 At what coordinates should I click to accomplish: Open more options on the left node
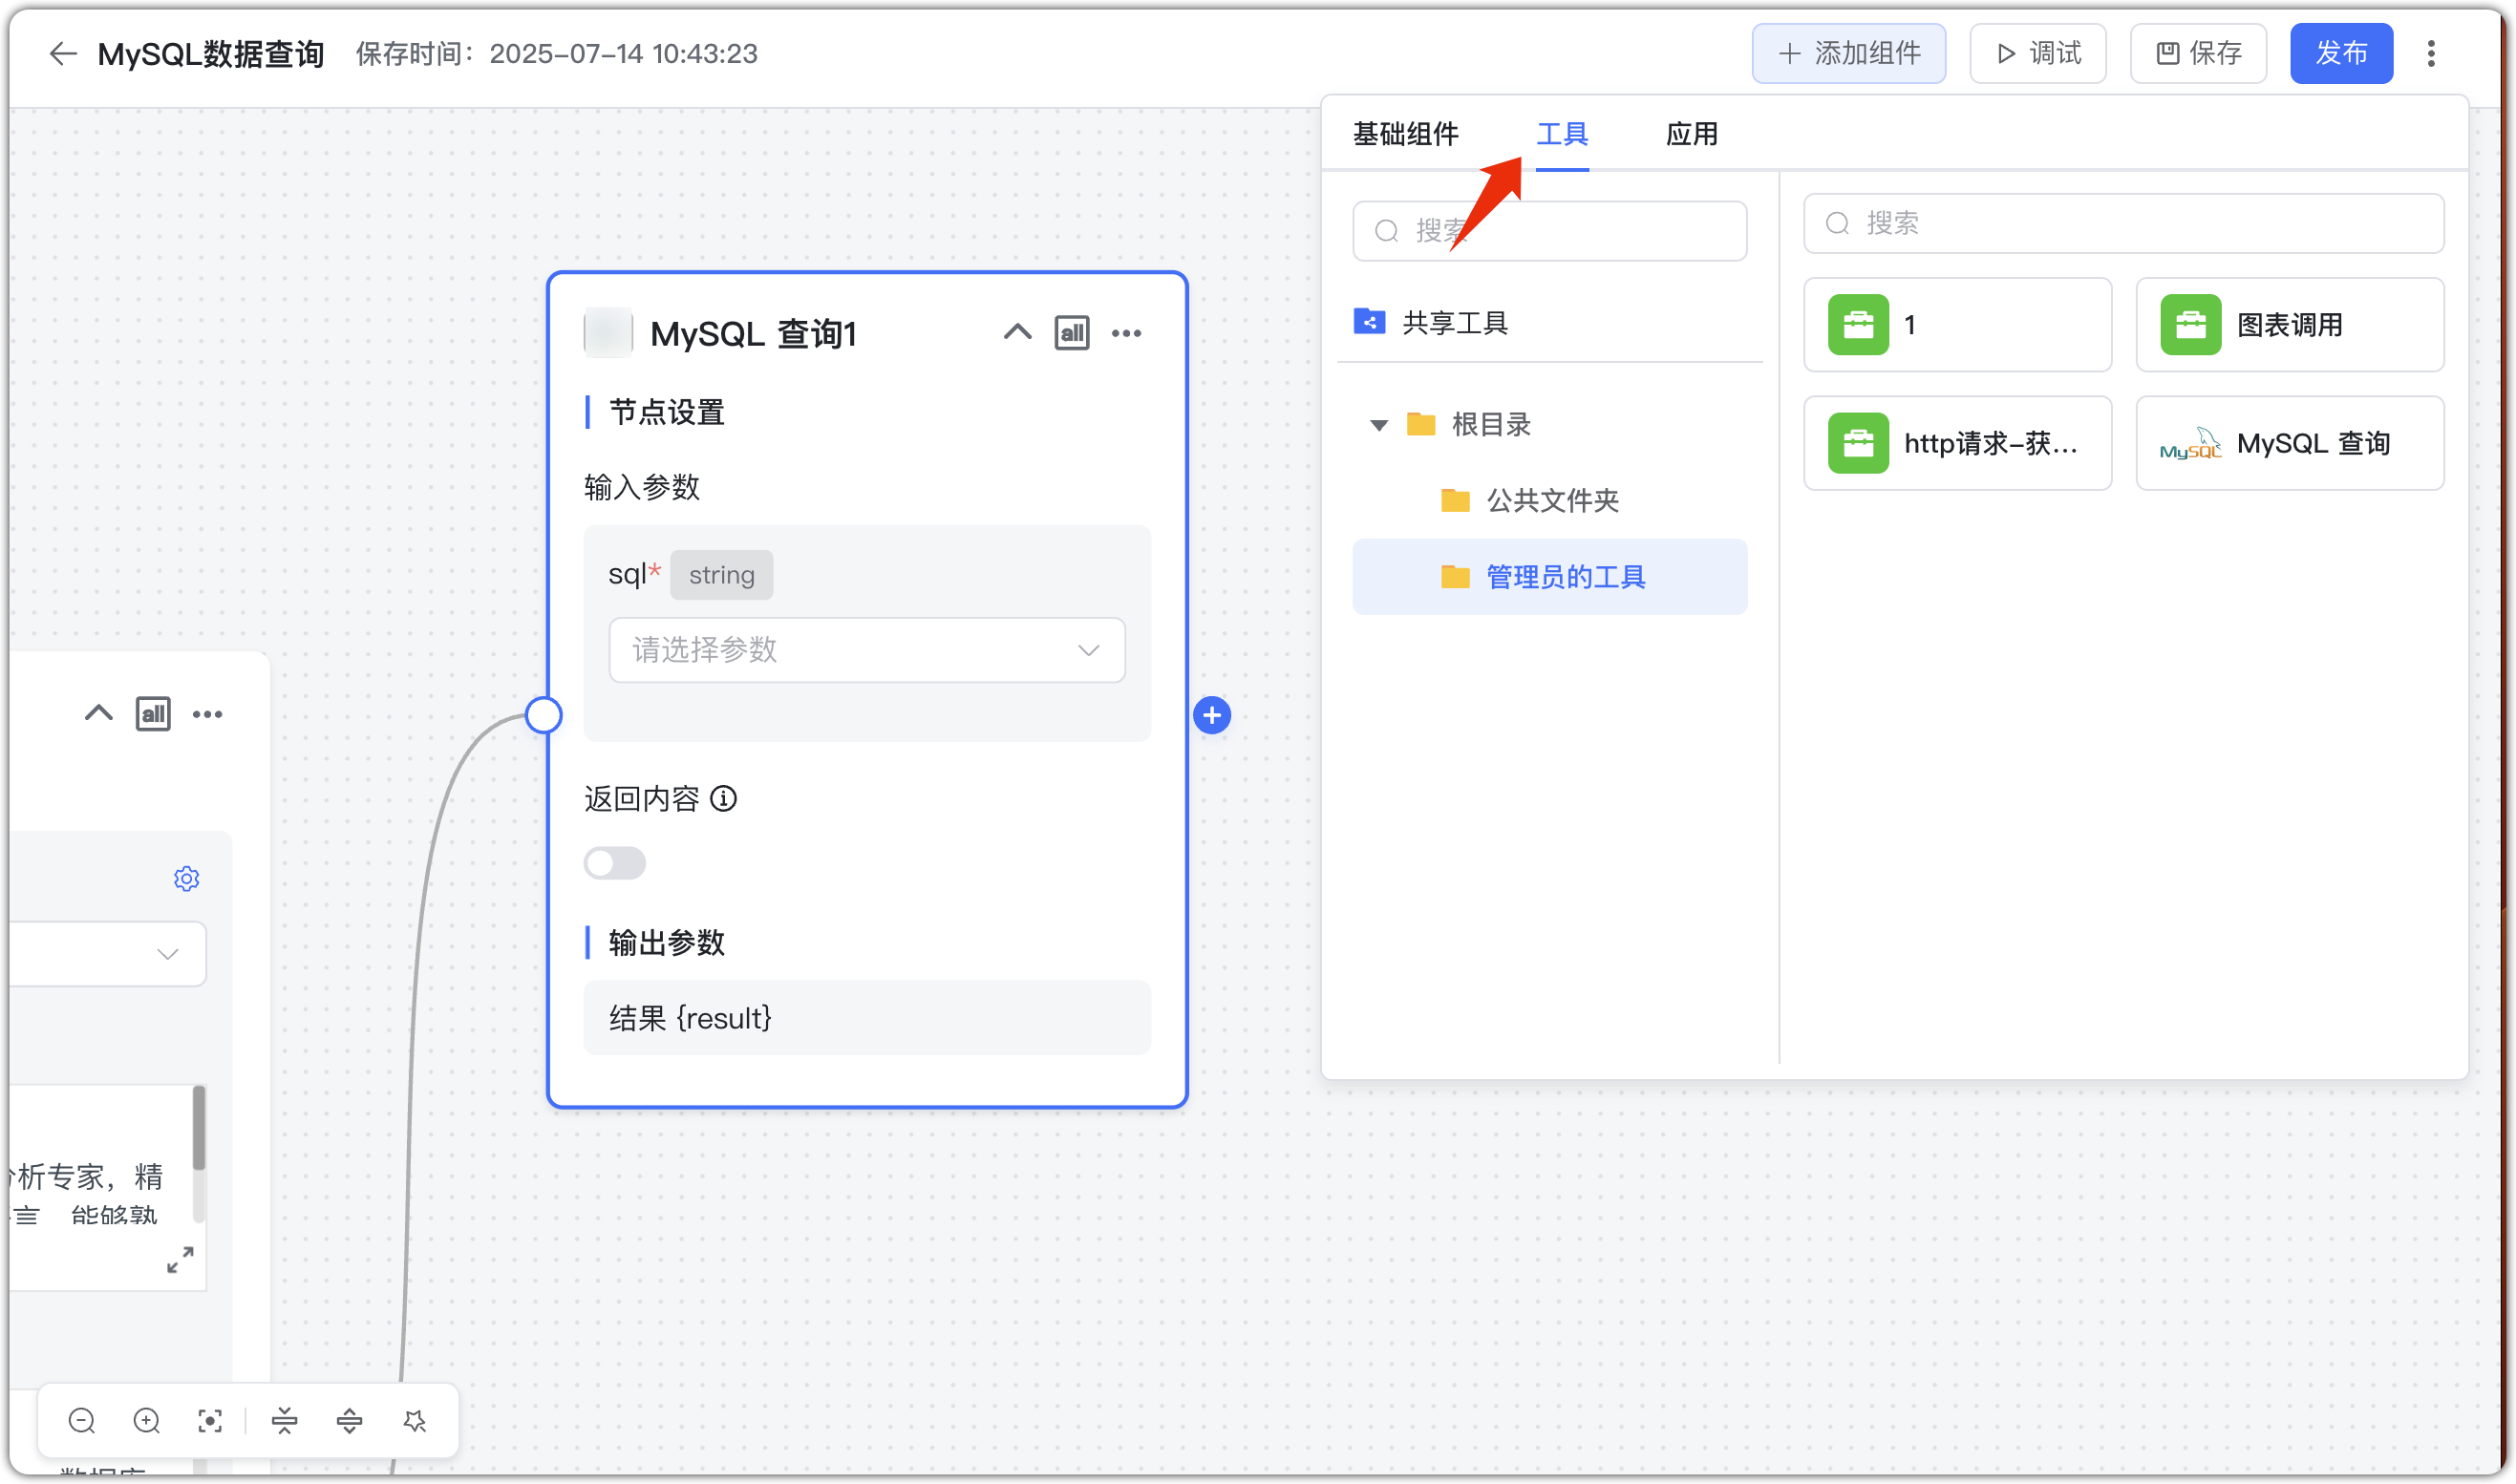[x=207, y=714]
